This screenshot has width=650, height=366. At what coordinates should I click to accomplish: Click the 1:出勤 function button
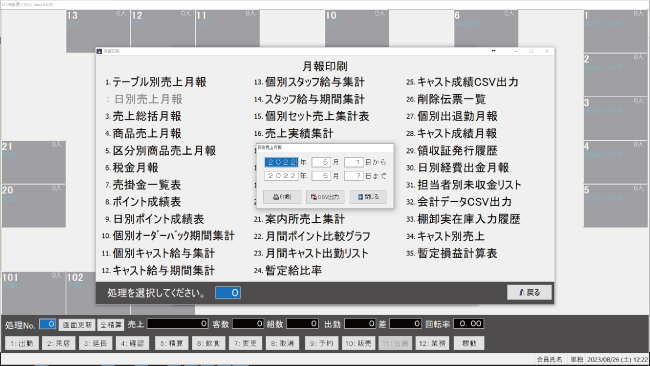pyautogui.click(x=22, y=343)
